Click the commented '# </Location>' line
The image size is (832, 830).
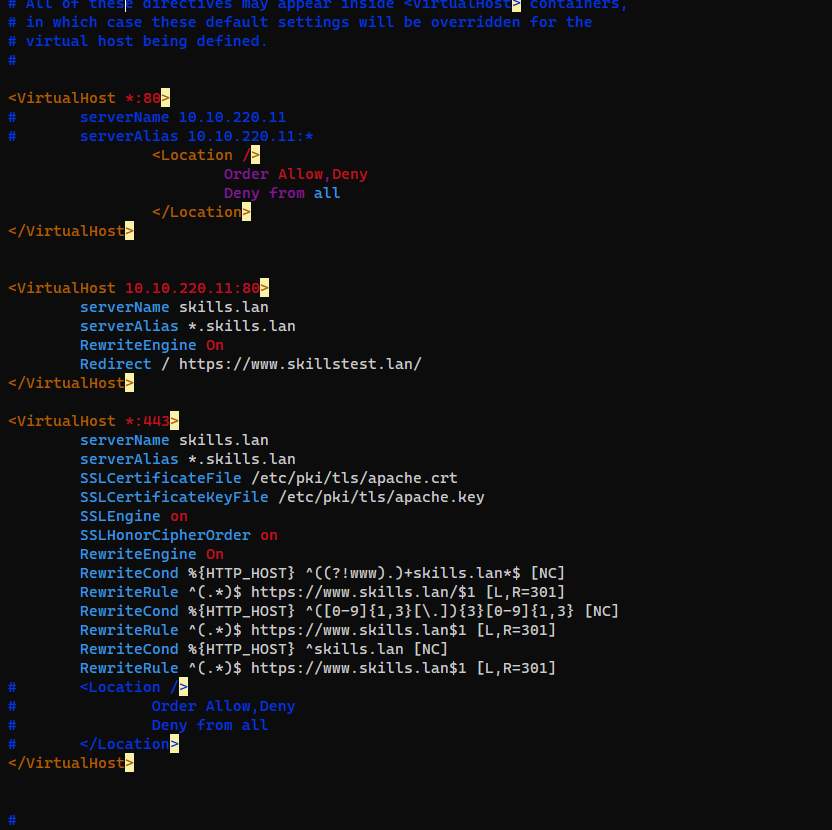[x=93, y=745]
